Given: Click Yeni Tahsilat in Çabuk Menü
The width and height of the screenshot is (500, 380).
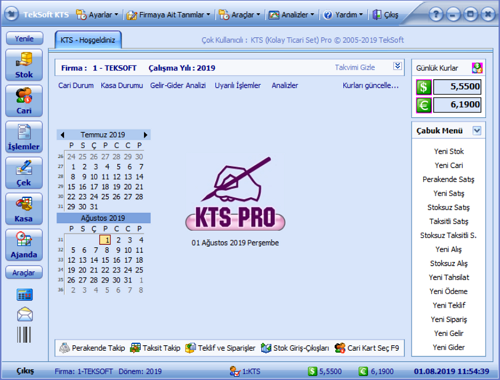Looking at the screenshot, I should point(449,277).
